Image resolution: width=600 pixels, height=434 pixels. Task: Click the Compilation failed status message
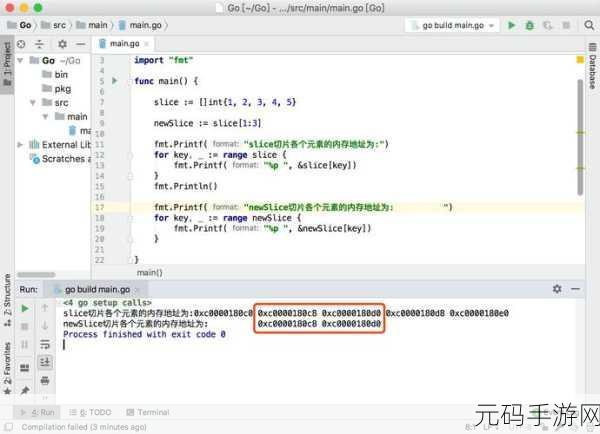coord(84,427)
